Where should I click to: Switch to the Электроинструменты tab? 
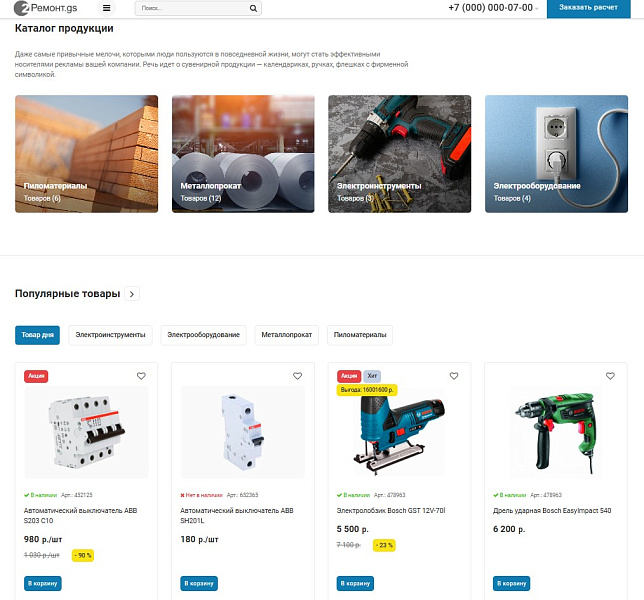110,335
